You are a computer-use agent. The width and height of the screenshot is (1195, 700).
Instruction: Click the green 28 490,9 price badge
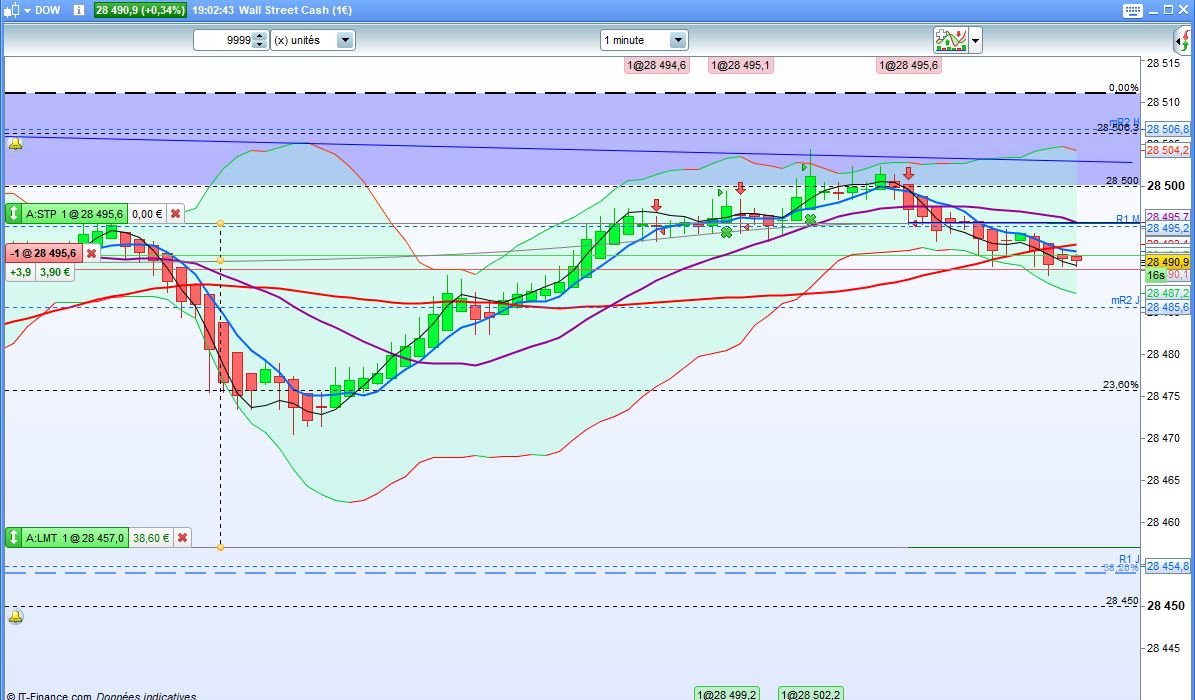point(139,10)
